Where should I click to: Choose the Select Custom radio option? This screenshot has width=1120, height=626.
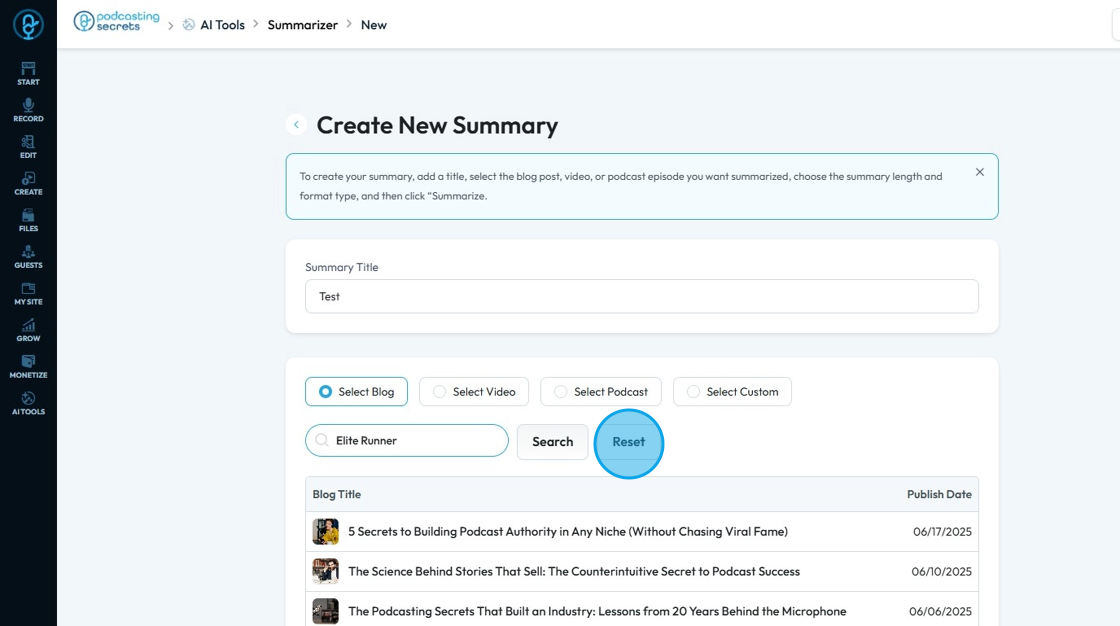[693, 392]
